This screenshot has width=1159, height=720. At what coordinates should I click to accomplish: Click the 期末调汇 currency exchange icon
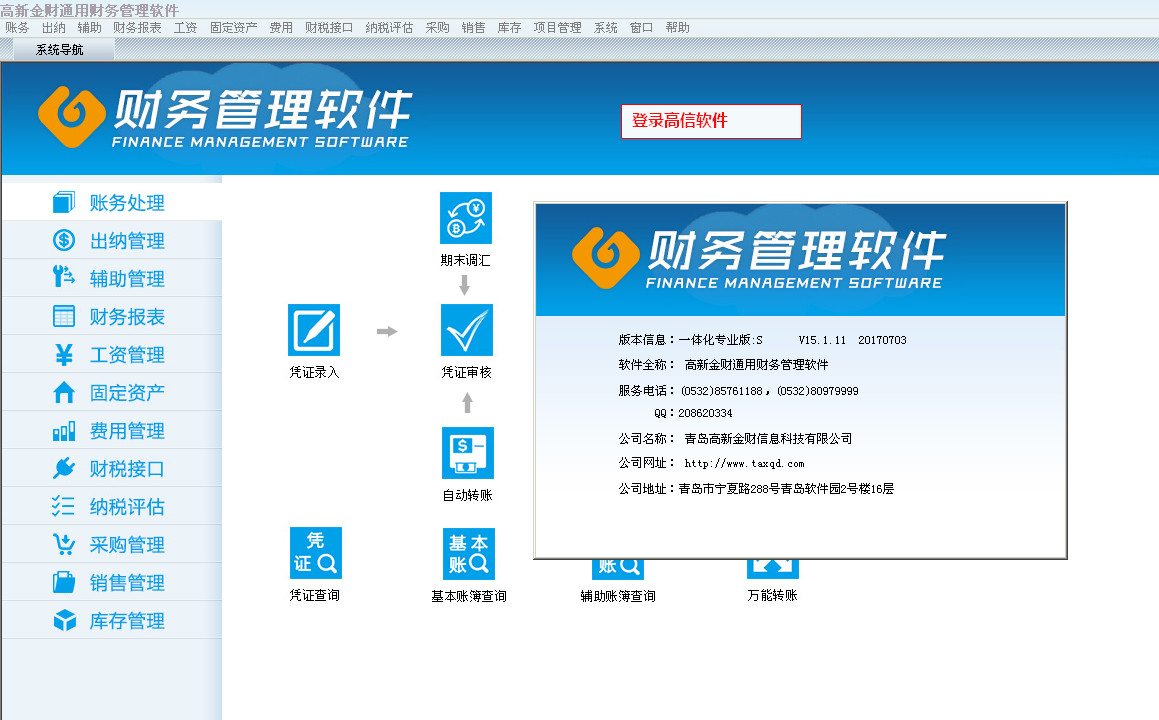click(466, 218)
